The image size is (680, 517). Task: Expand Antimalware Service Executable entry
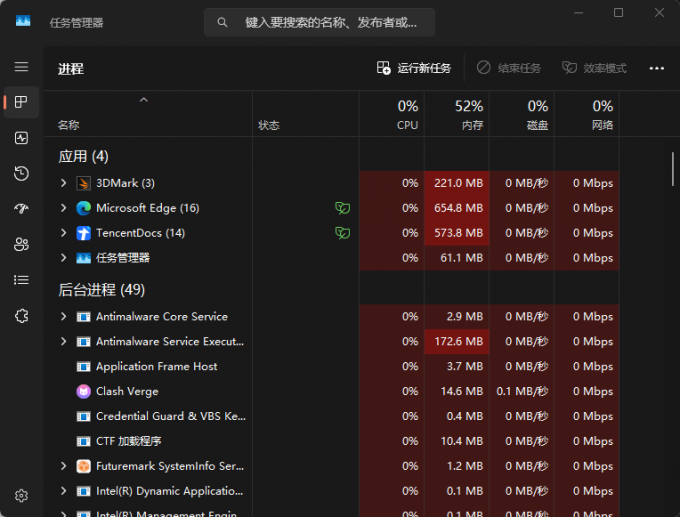pos(63,342)
